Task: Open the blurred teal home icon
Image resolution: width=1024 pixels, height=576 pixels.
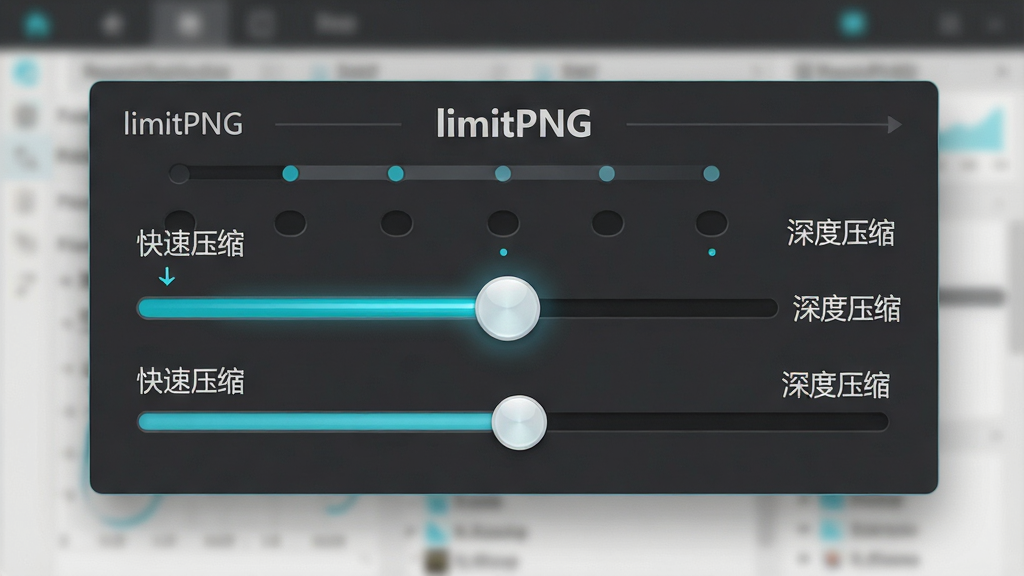Action: (x=37, y=24)
